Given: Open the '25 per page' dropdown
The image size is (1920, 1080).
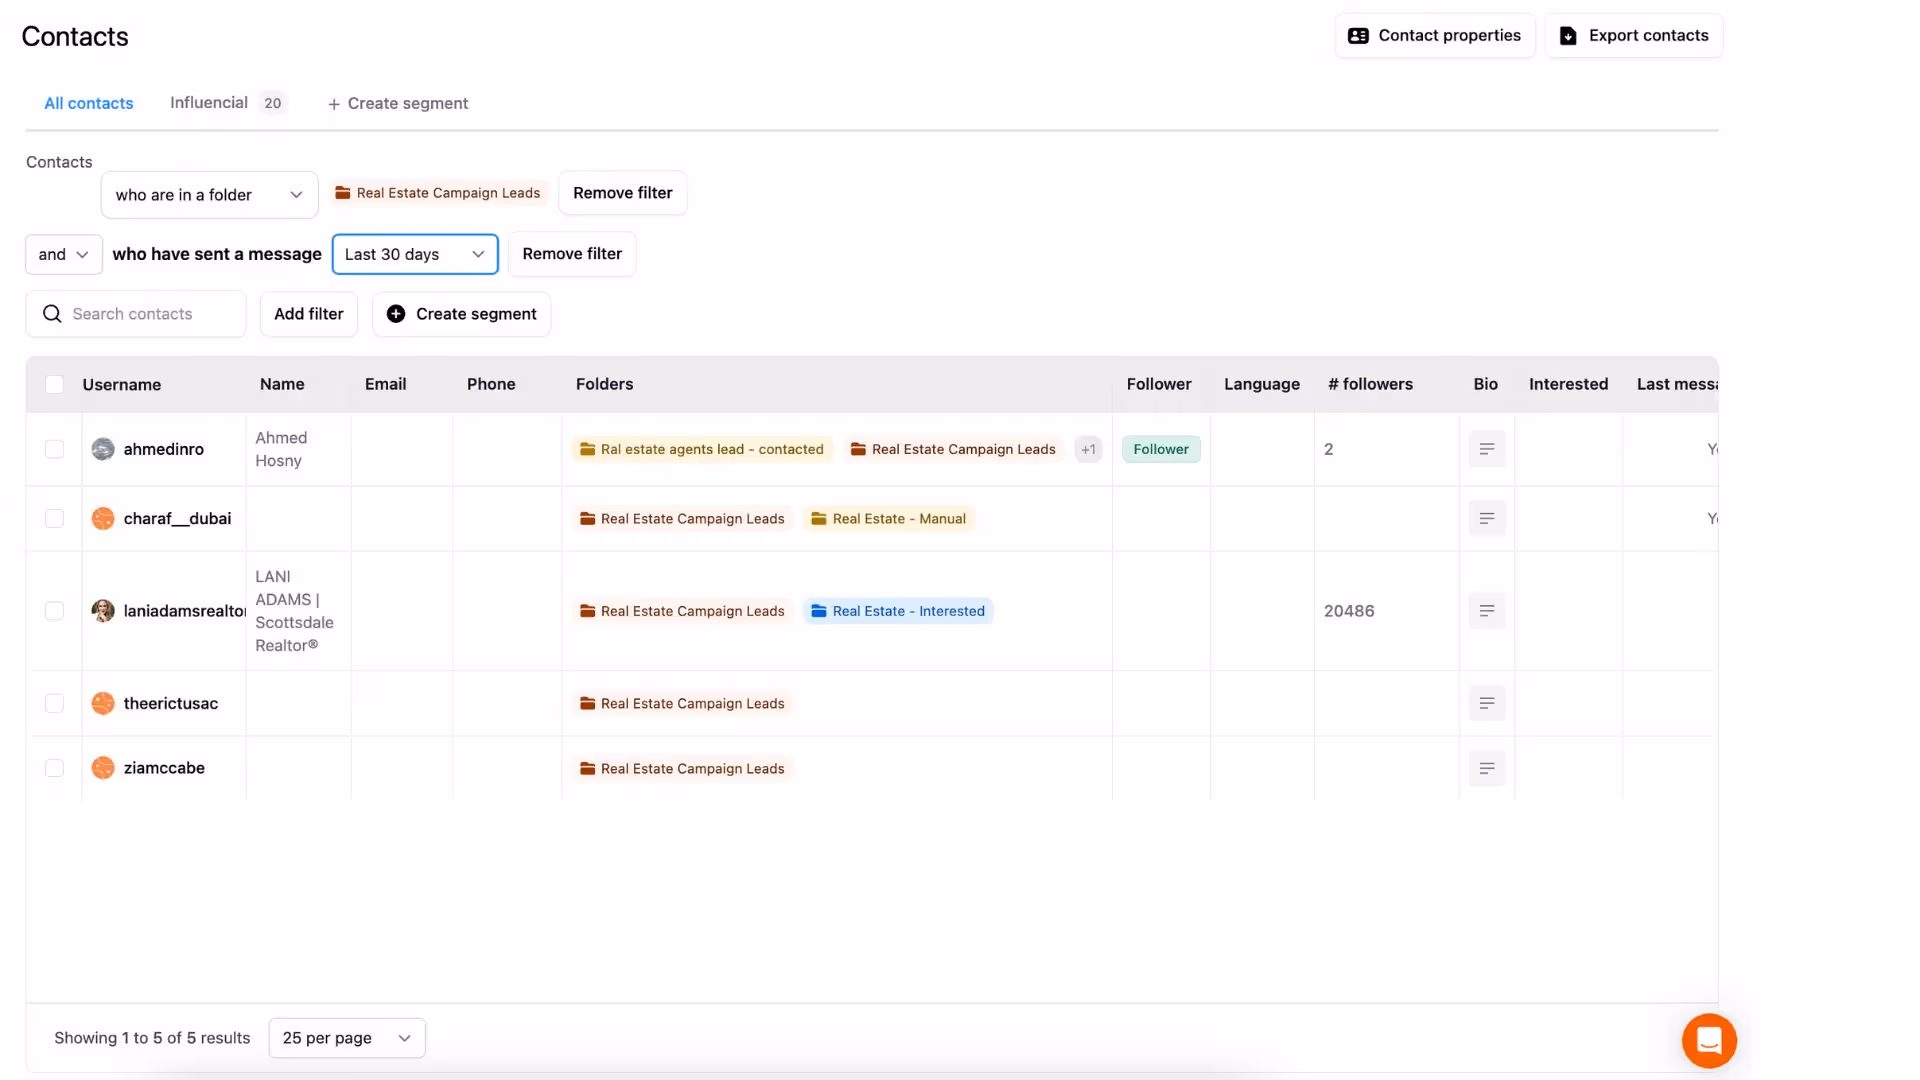Looking at the screenshot, I should 346,1038.
